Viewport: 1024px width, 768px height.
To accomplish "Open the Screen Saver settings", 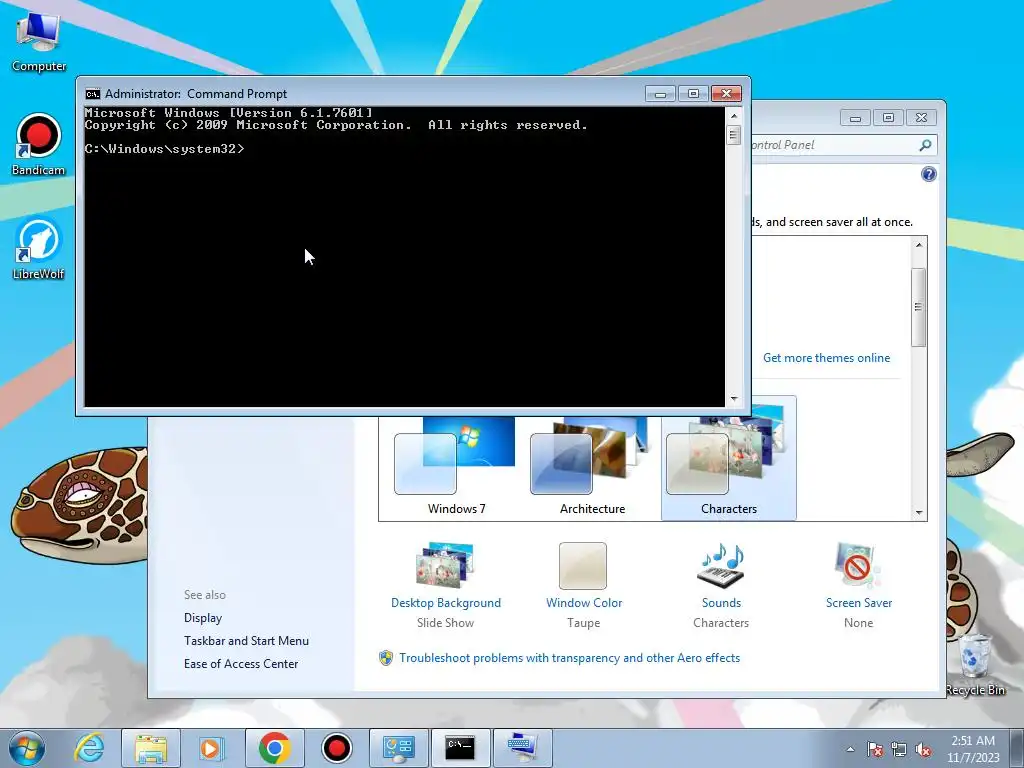I will tap(859, 603).
